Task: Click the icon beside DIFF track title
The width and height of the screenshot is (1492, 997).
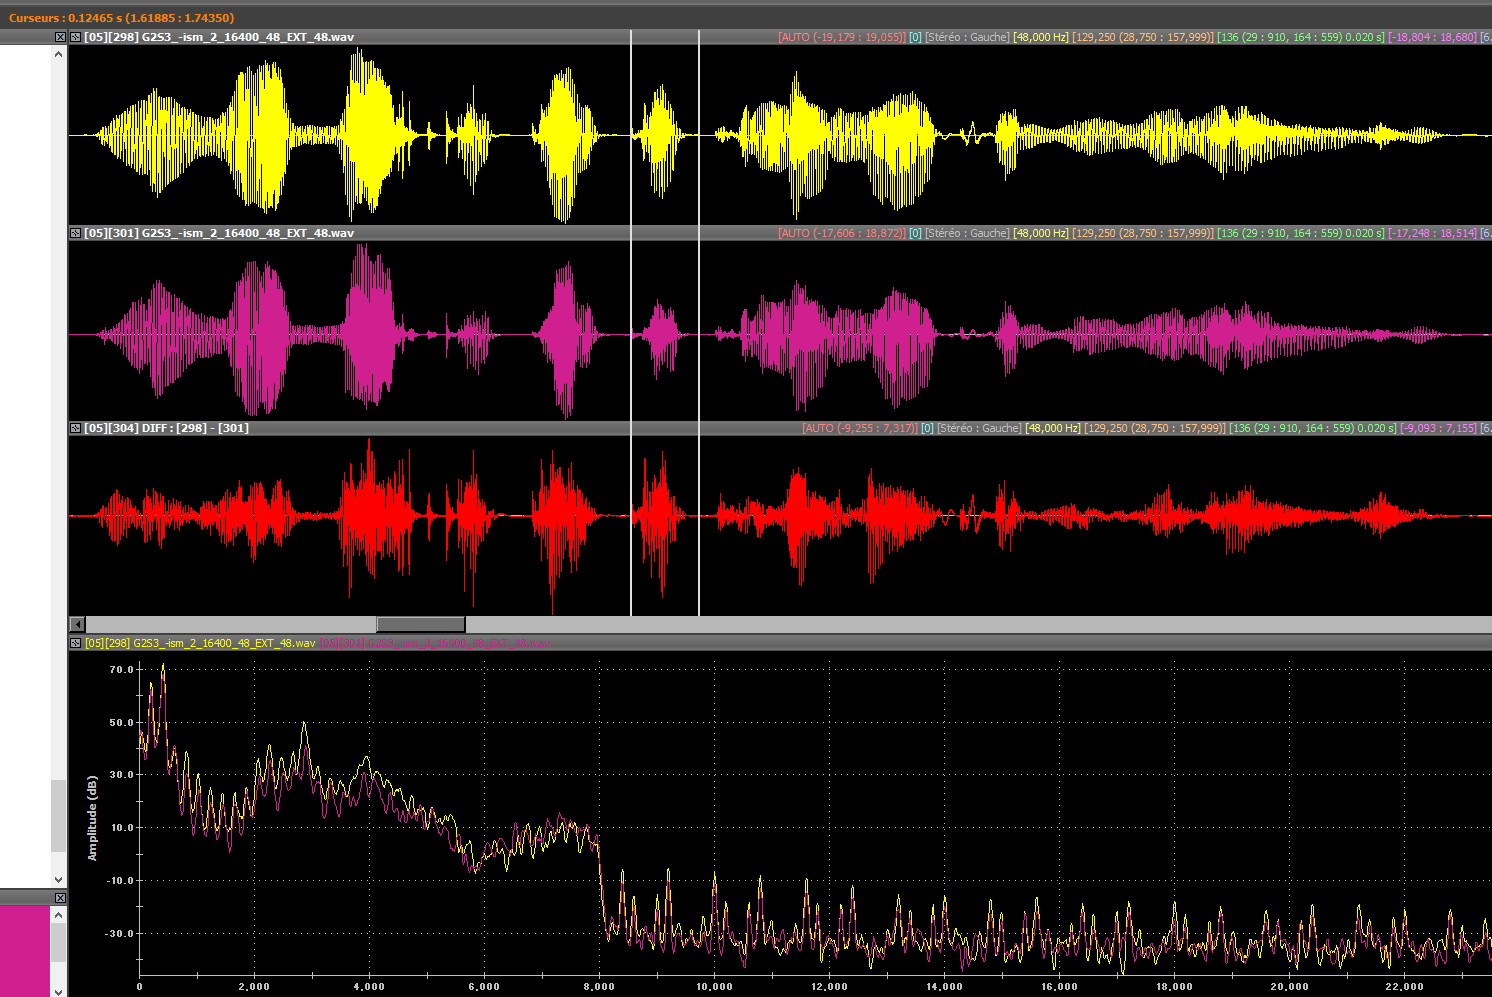Action: tap(75, 428)
